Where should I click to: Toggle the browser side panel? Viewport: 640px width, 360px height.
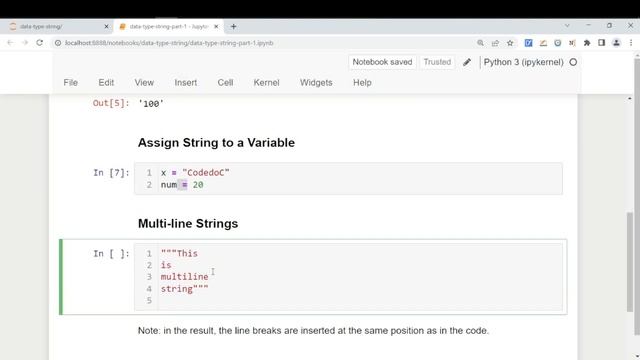[x=602, y=43]
